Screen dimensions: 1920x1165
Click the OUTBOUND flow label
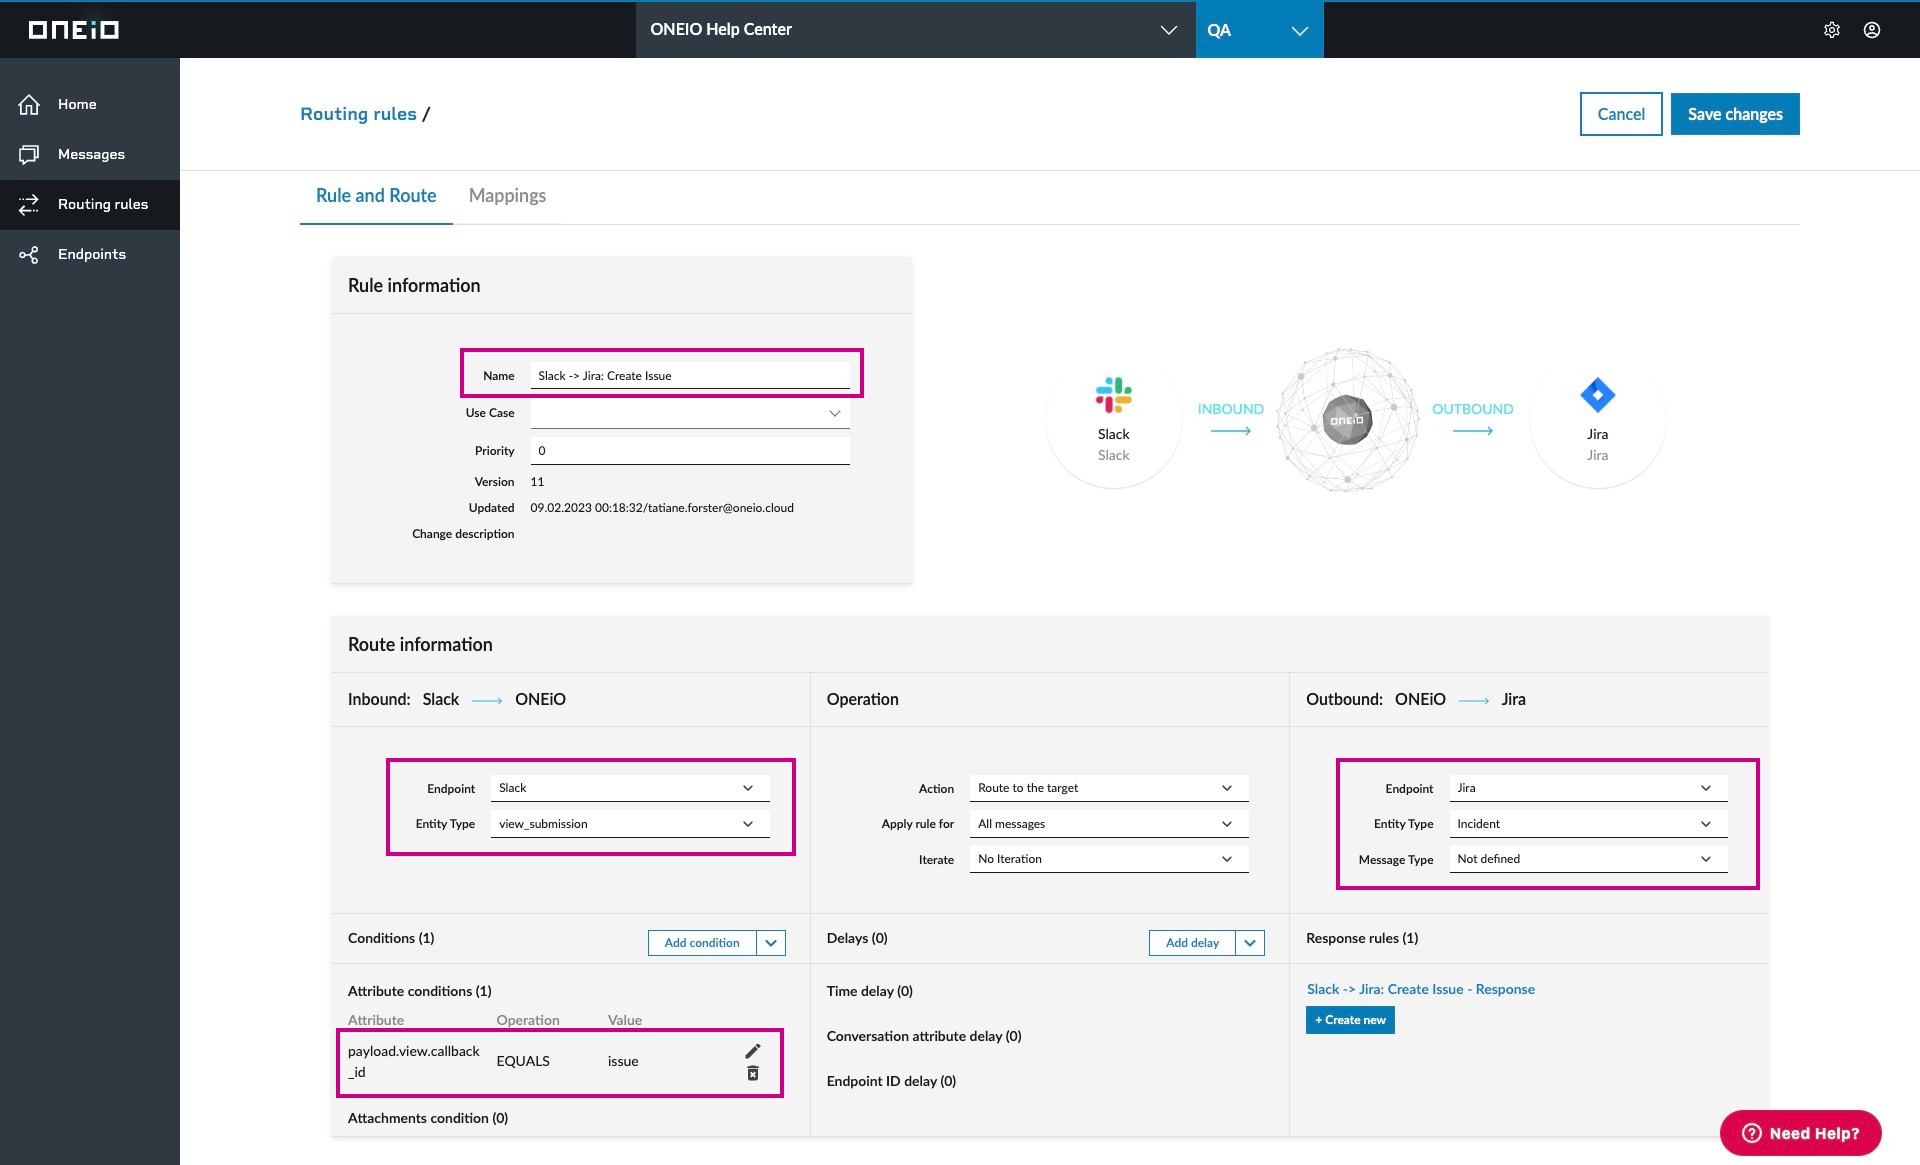click(x=1473, y=409)
